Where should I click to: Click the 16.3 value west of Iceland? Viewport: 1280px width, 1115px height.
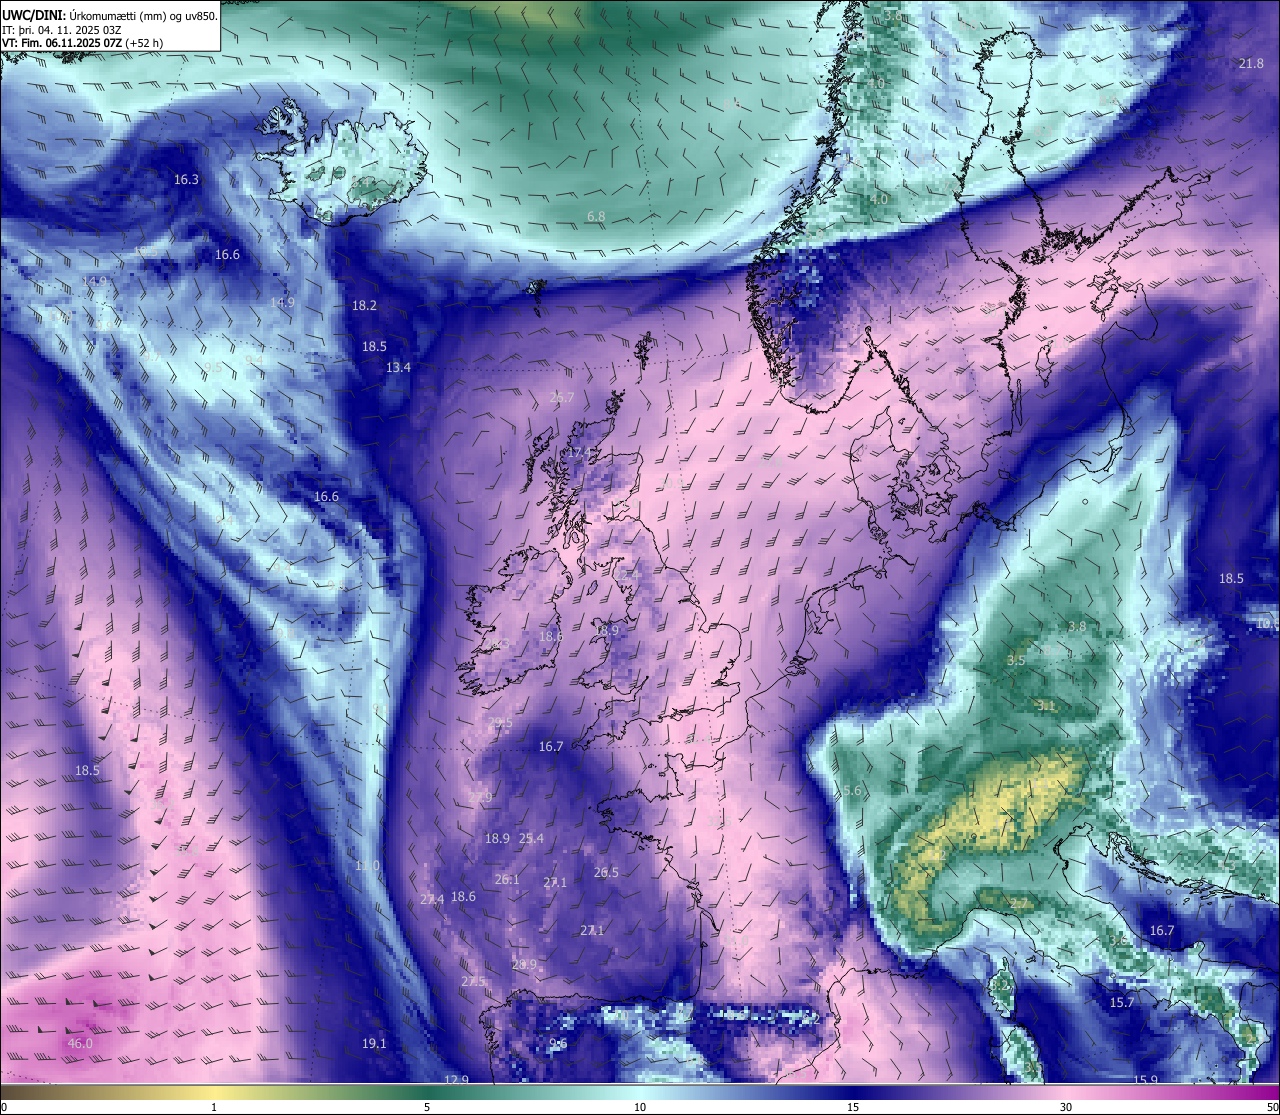(x=186, y=180)
